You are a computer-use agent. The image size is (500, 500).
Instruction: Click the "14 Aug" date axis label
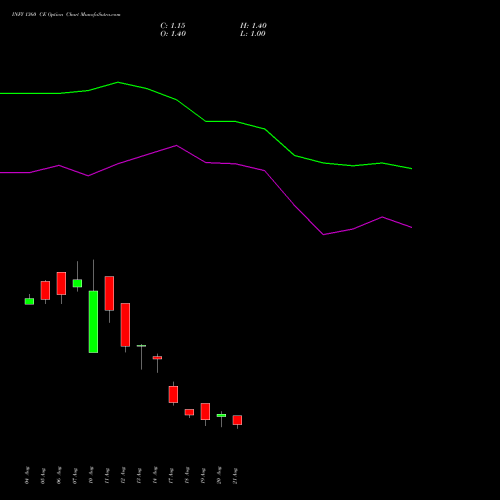155,475
